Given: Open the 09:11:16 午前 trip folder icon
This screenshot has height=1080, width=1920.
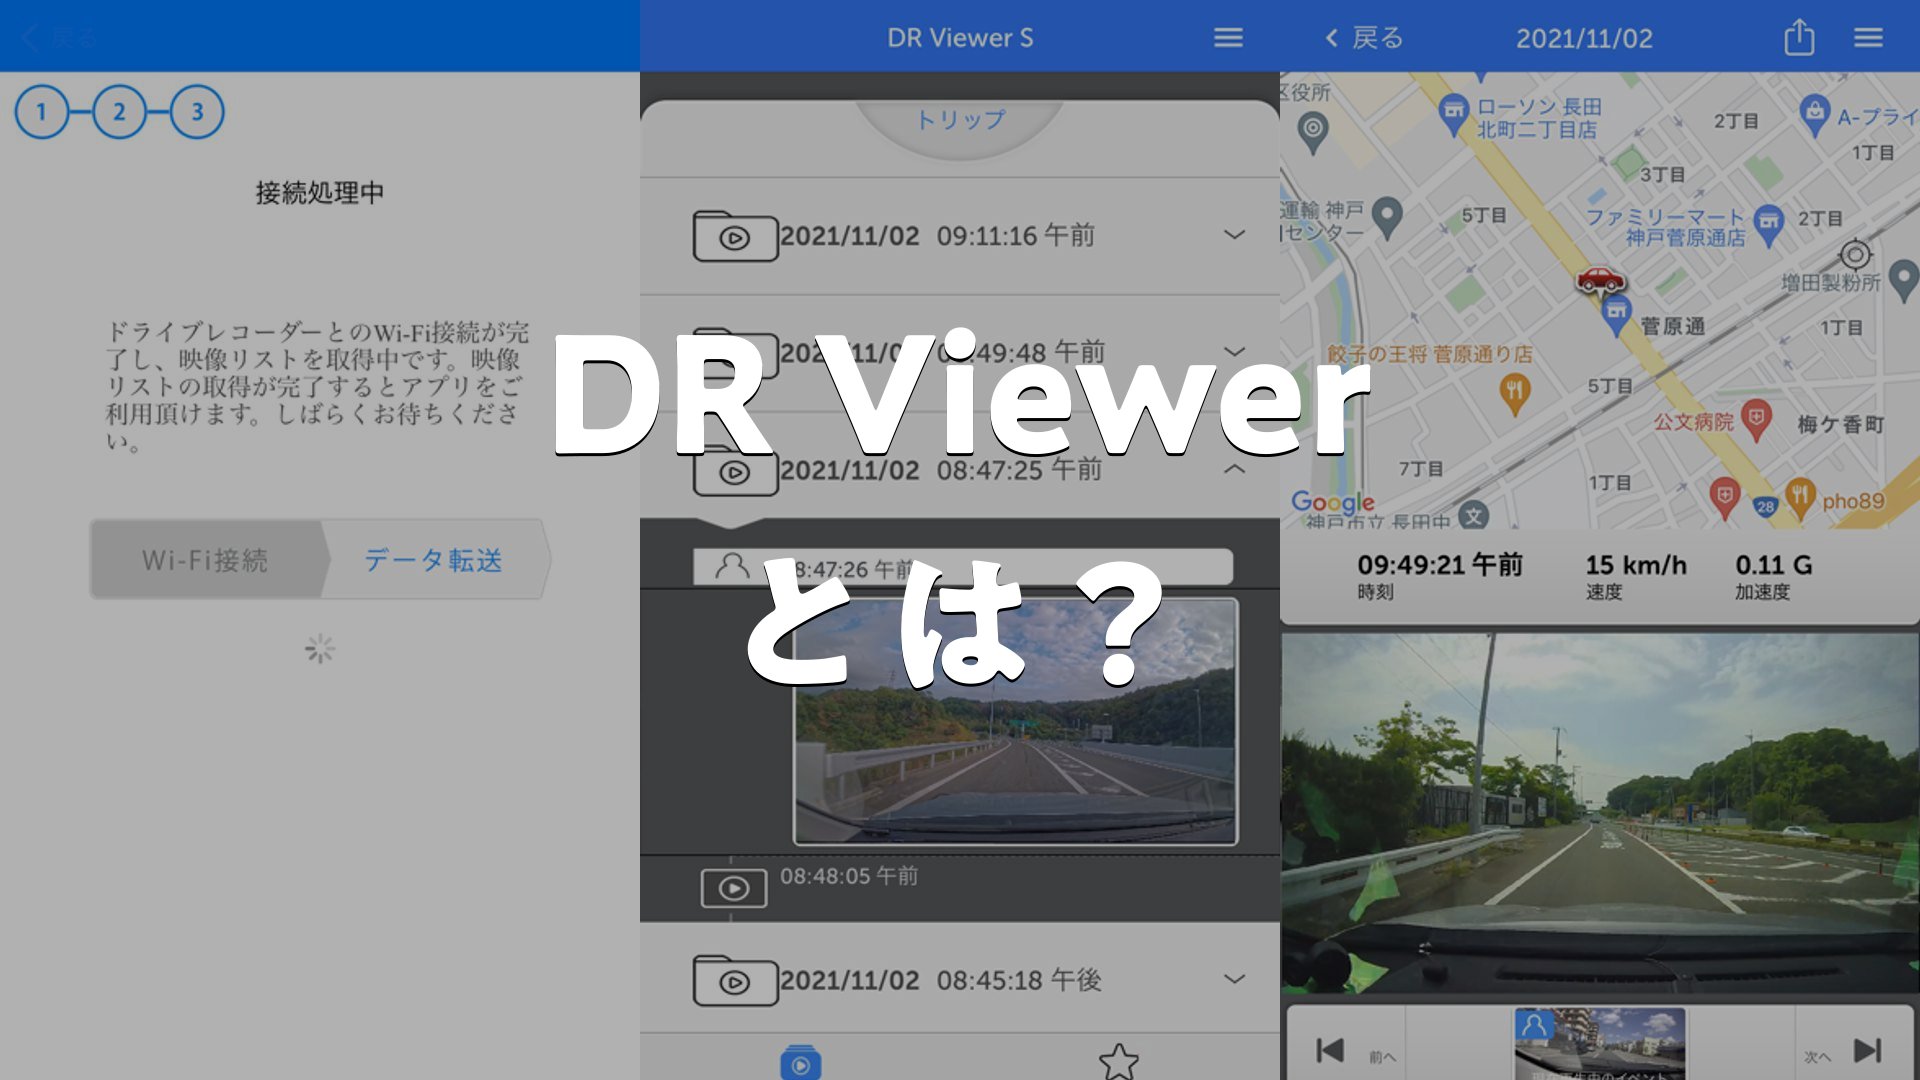Looking at the screenshot, I should tap(735, 237).
